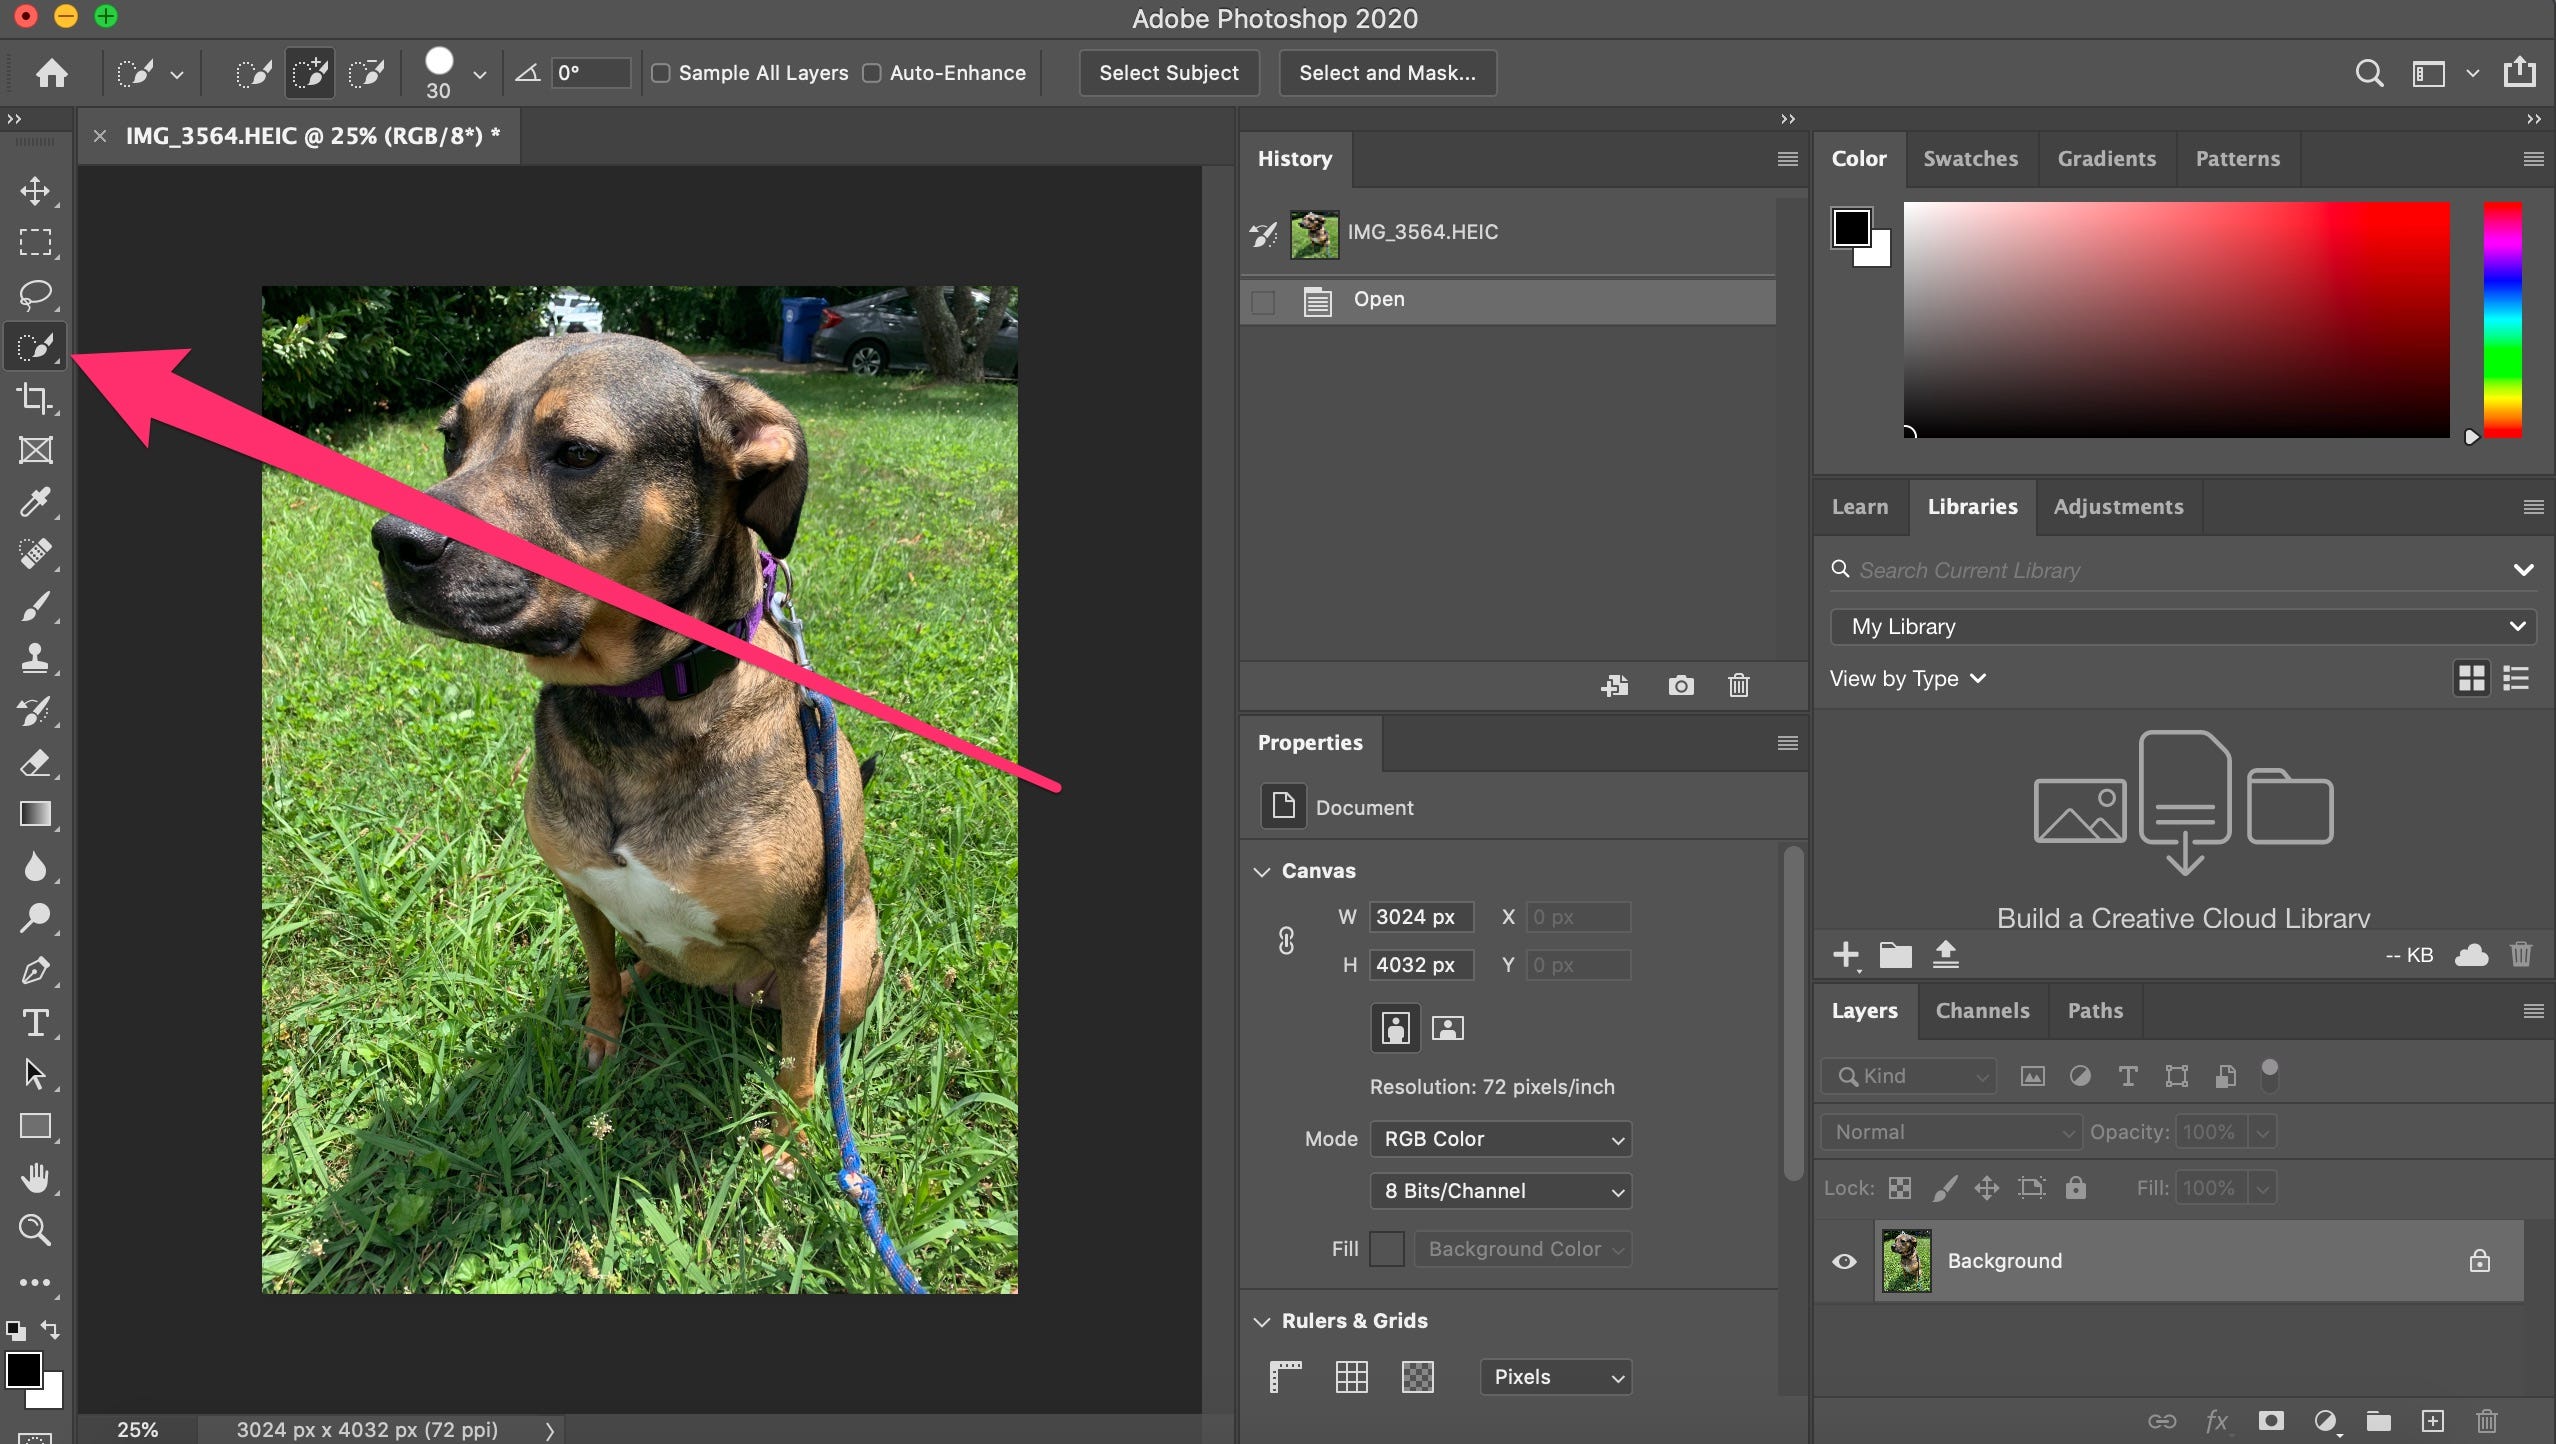Switch to the Channels tab
This screenshot has height=1444, width=2556.
(x=1982, y=1011)
